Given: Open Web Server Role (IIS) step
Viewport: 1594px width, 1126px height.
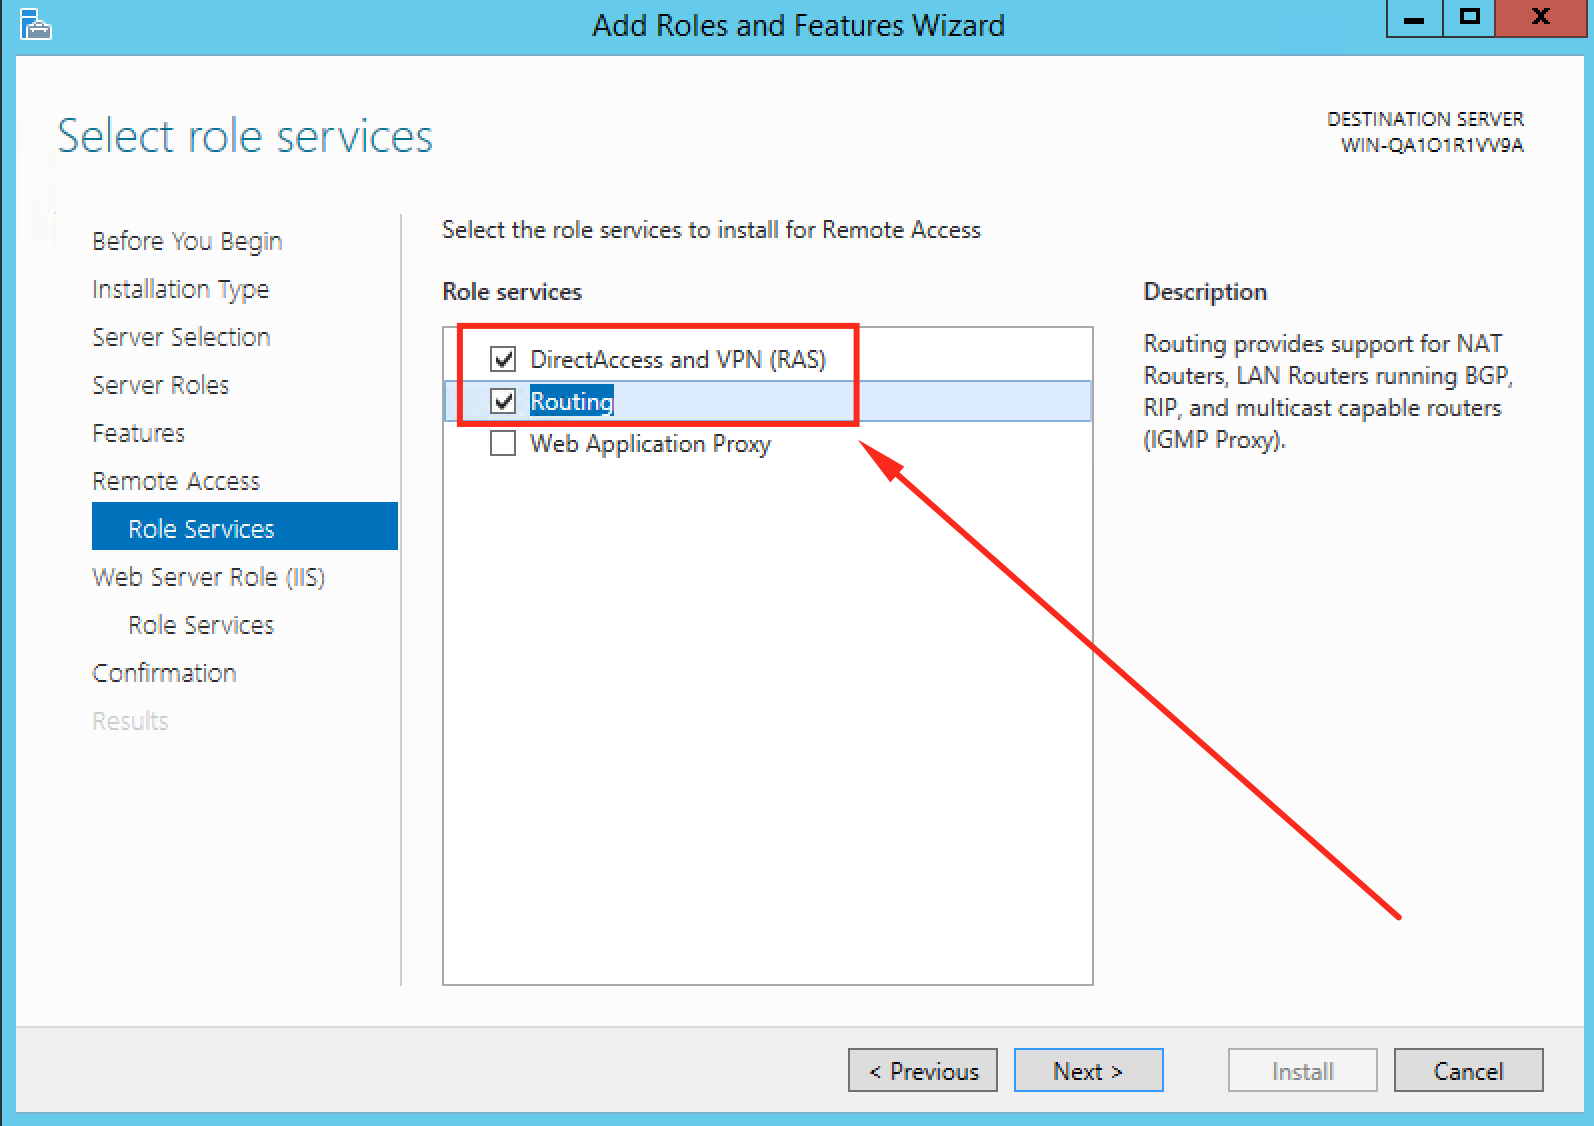Looking at the screenshot, I should tap(208, 577).
